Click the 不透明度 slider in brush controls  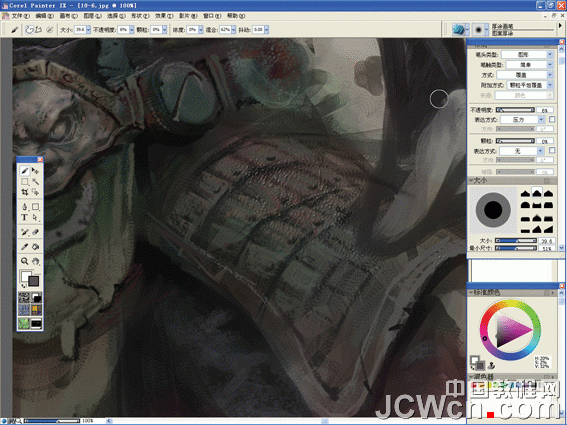point(515,110)
